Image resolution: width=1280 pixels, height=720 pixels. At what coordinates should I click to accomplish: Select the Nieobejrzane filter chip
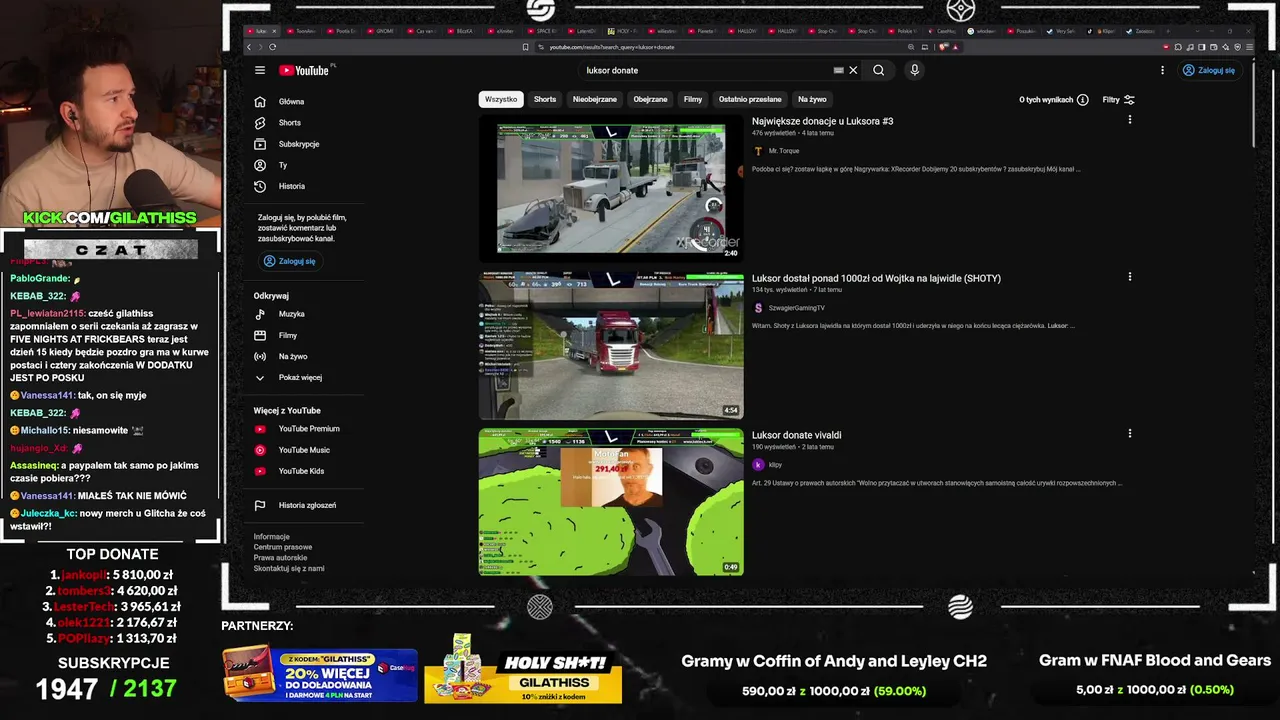(x=595, y=99)
